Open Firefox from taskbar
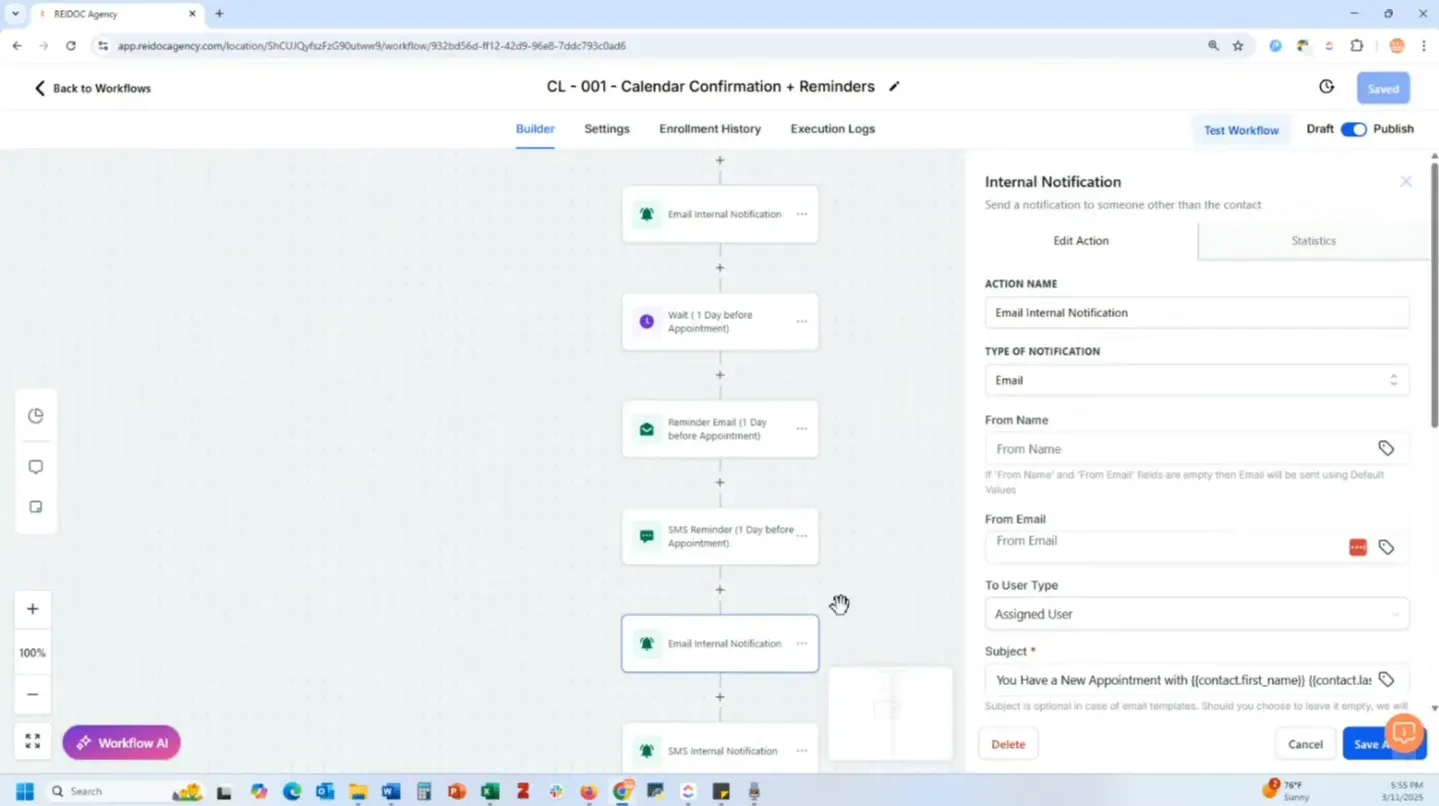1439x806 pixels. coord(588,791)
